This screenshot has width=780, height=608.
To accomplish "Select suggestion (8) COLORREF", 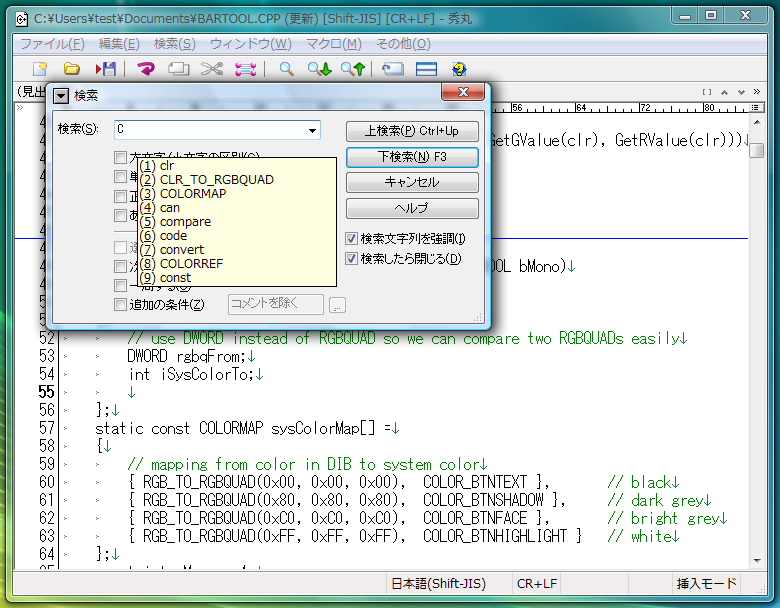I will pos(237,263).
